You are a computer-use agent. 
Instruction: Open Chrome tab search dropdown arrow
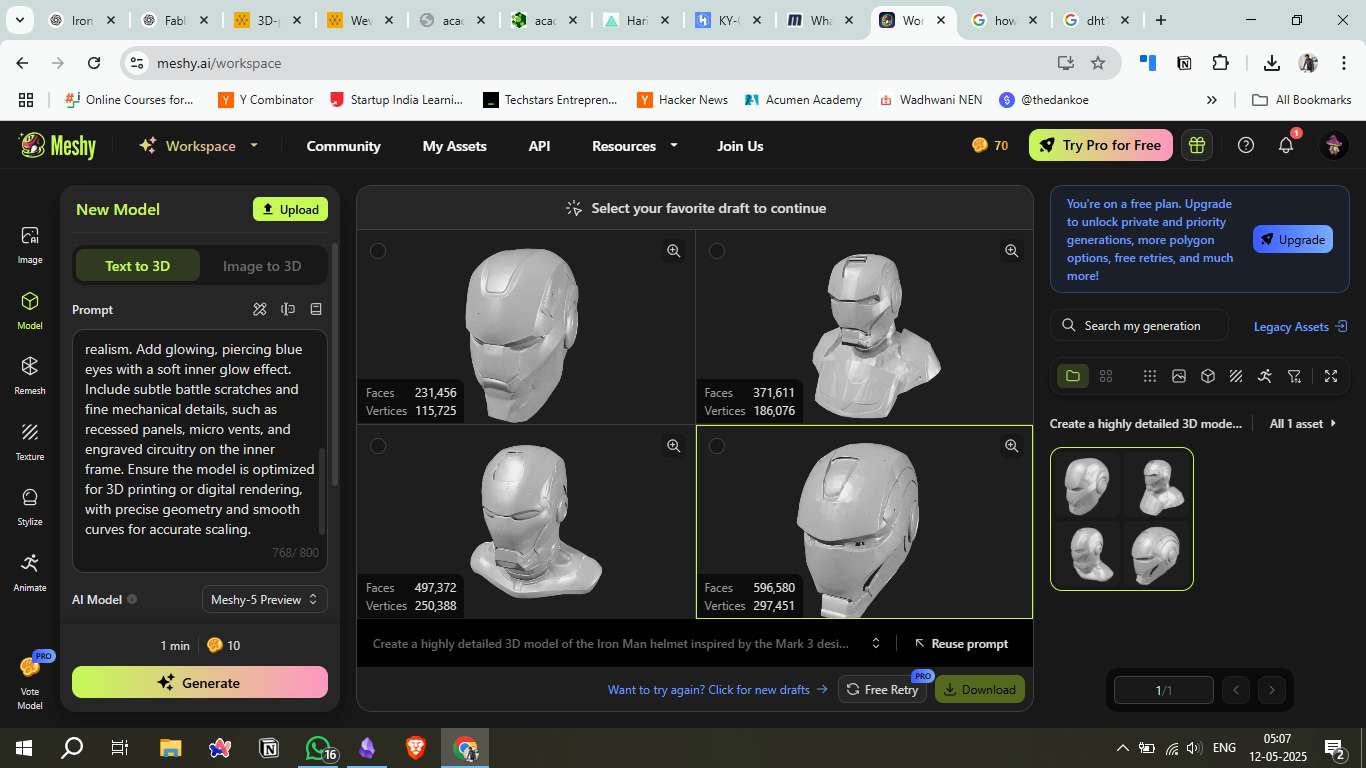[22, 20]
